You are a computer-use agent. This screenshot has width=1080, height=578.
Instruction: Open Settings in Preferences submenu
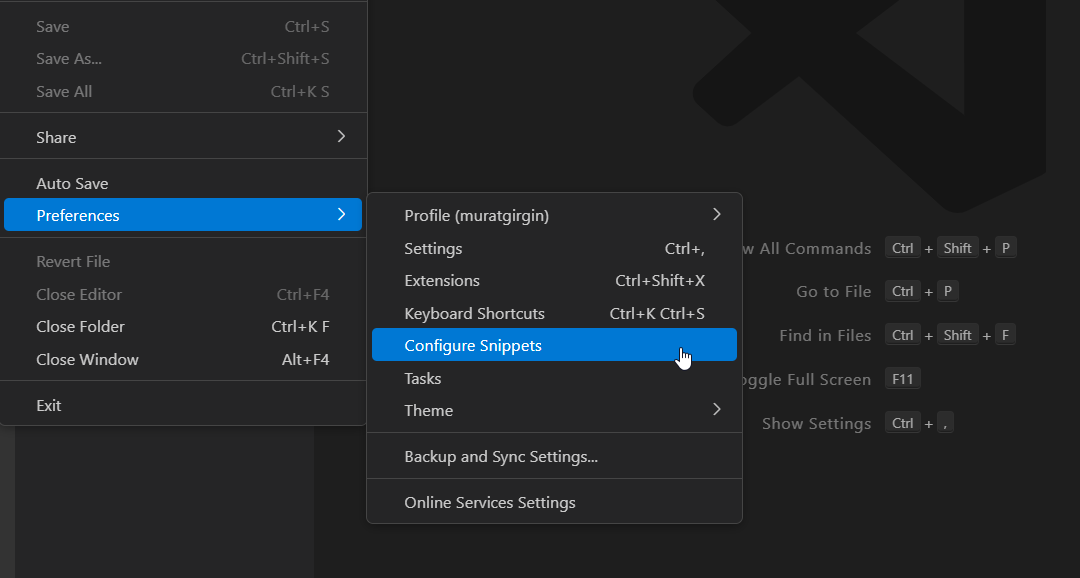[554, 248]
